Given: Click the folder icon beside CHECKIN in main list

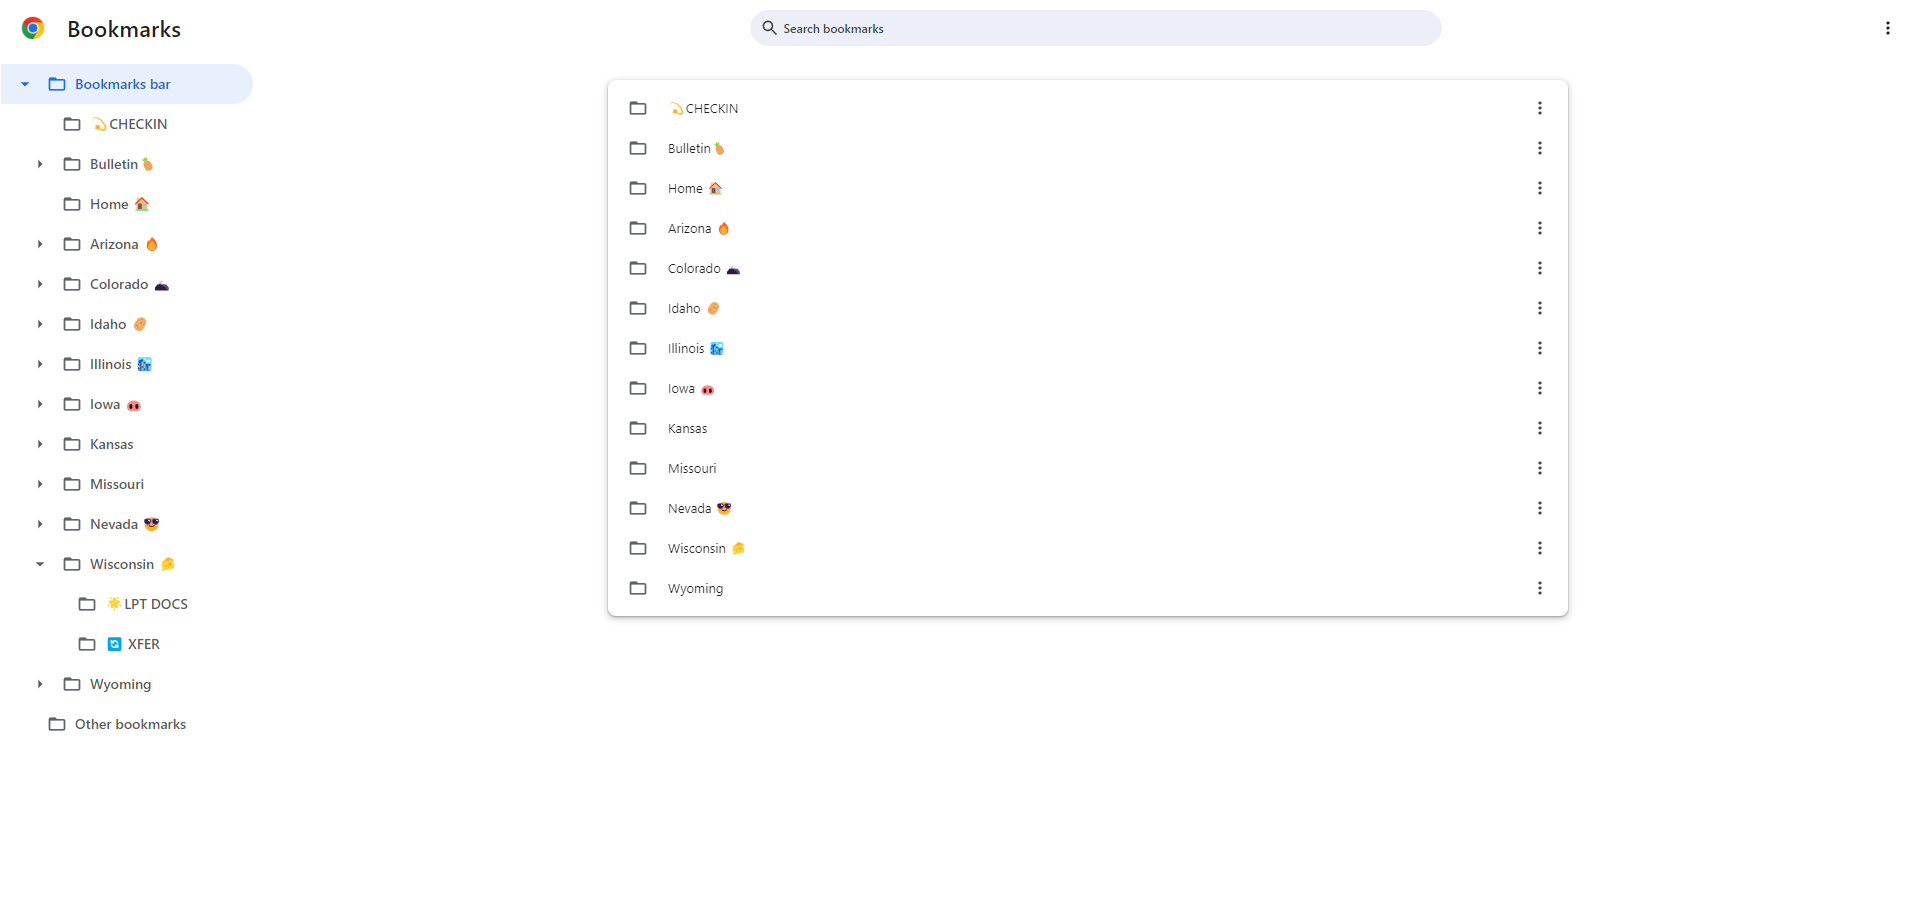Looking at the screenshot, I should (639, 108).
